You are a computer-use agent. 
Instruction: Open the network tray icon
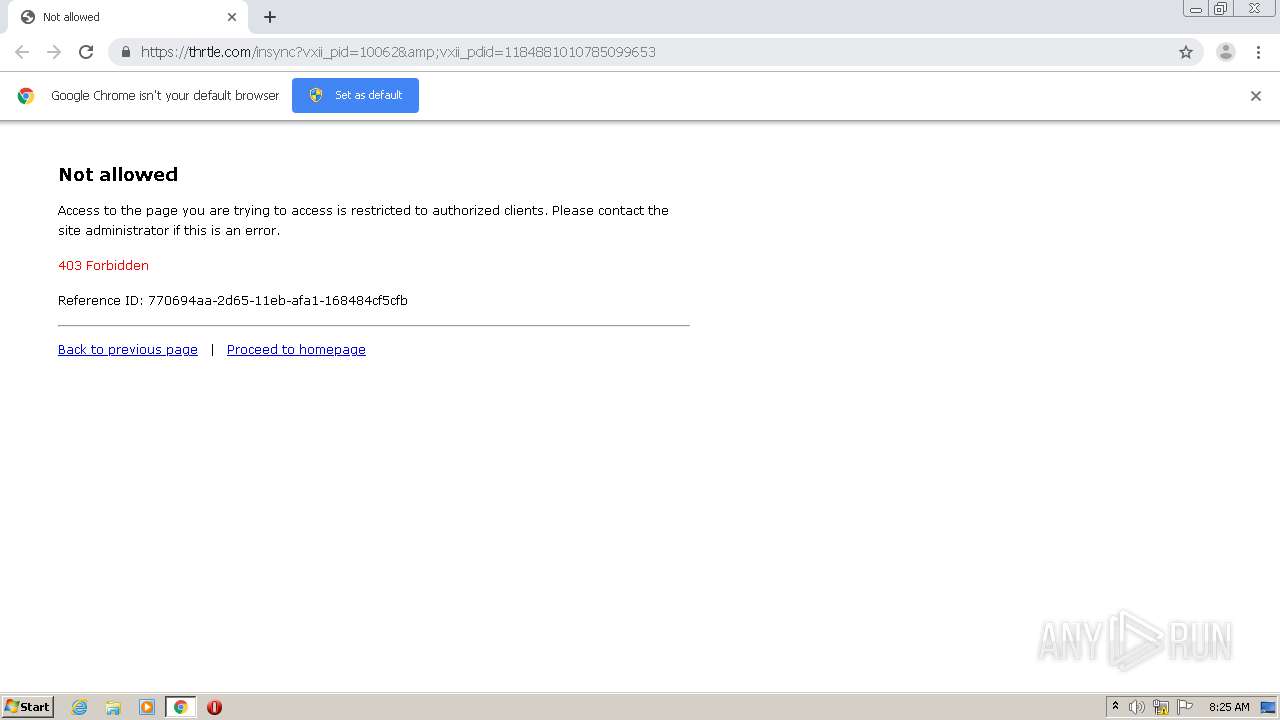[1161, 707]
